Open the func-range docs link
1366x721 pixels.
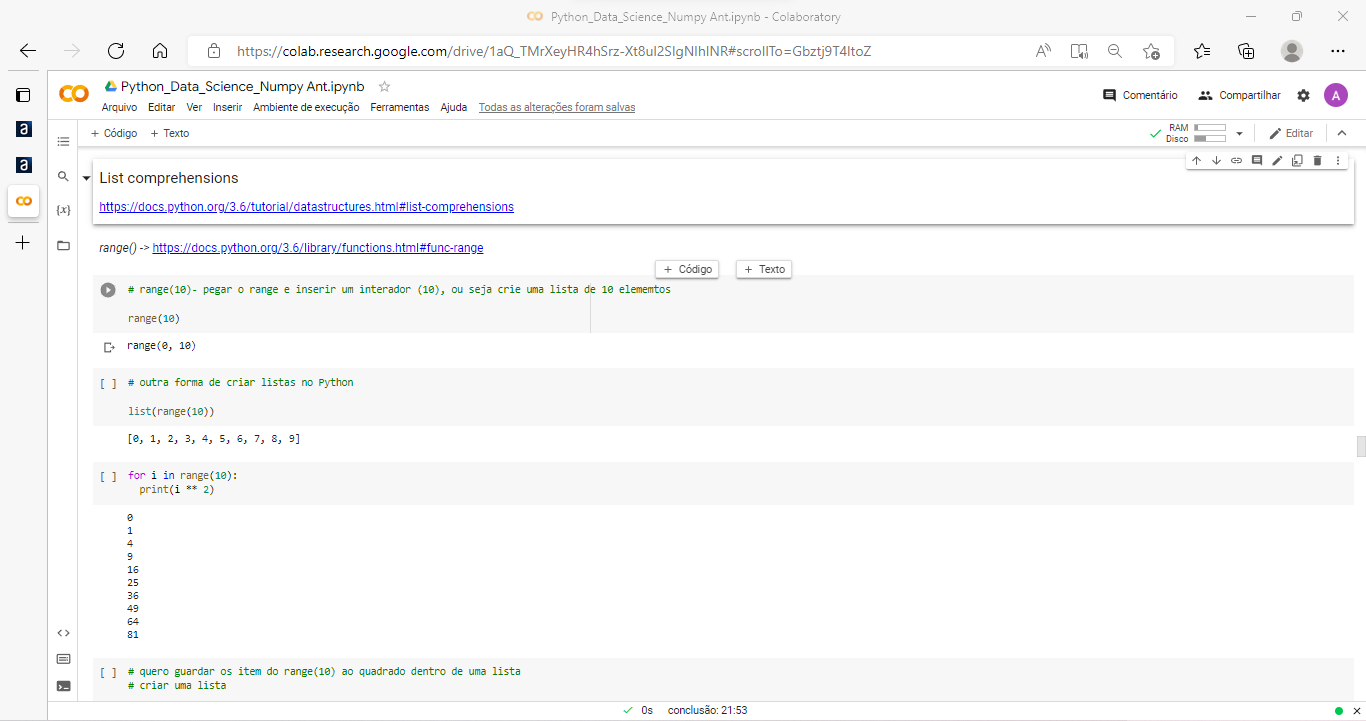pos(318,247)
